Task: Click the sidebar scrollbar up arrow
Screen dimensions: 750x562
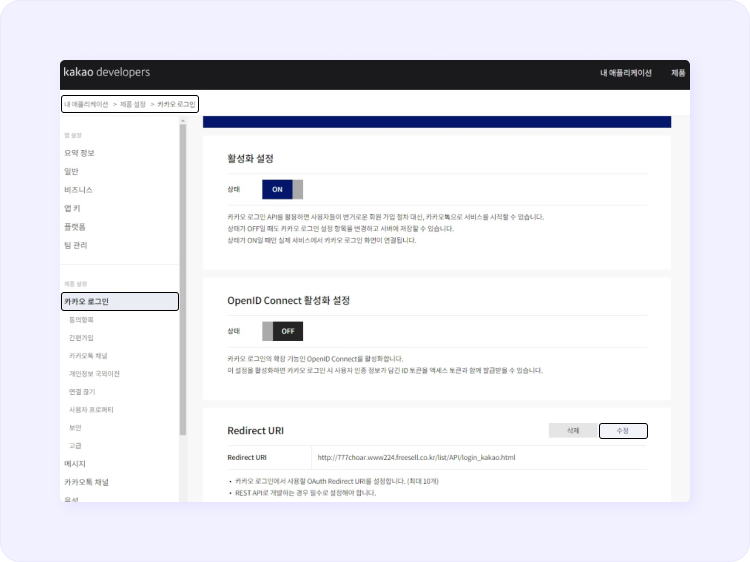Action: [x=183, y=121]
